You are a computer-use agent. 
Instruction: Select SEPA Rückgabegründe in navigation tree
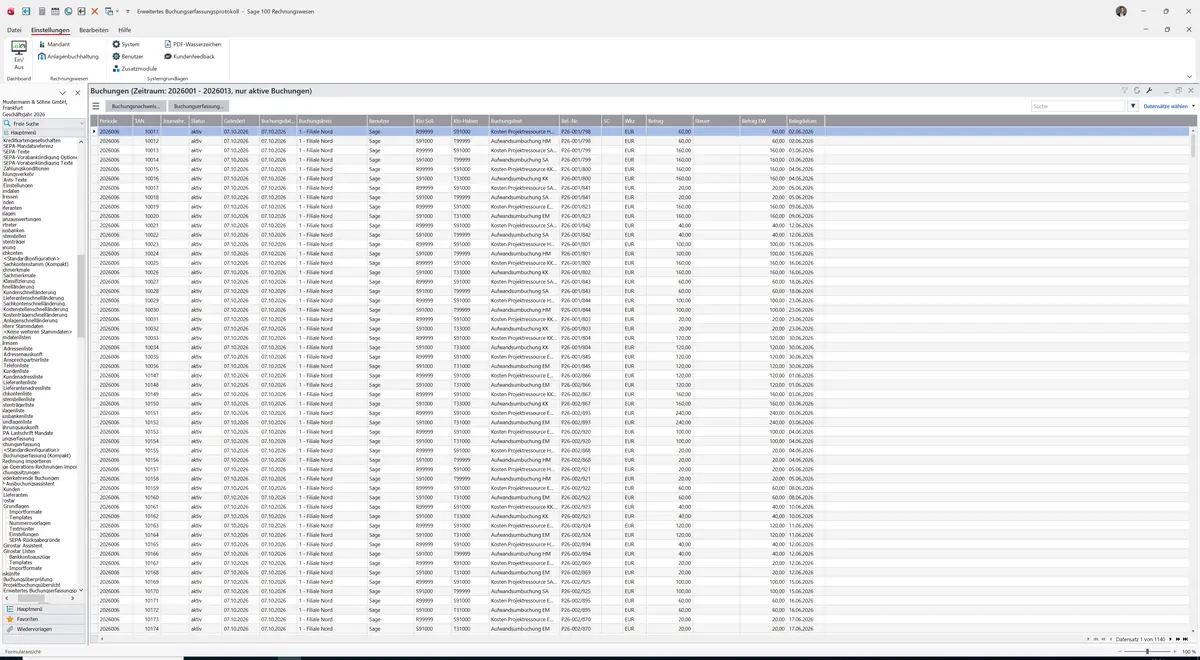pyautogui.click(x=33, y=538)
